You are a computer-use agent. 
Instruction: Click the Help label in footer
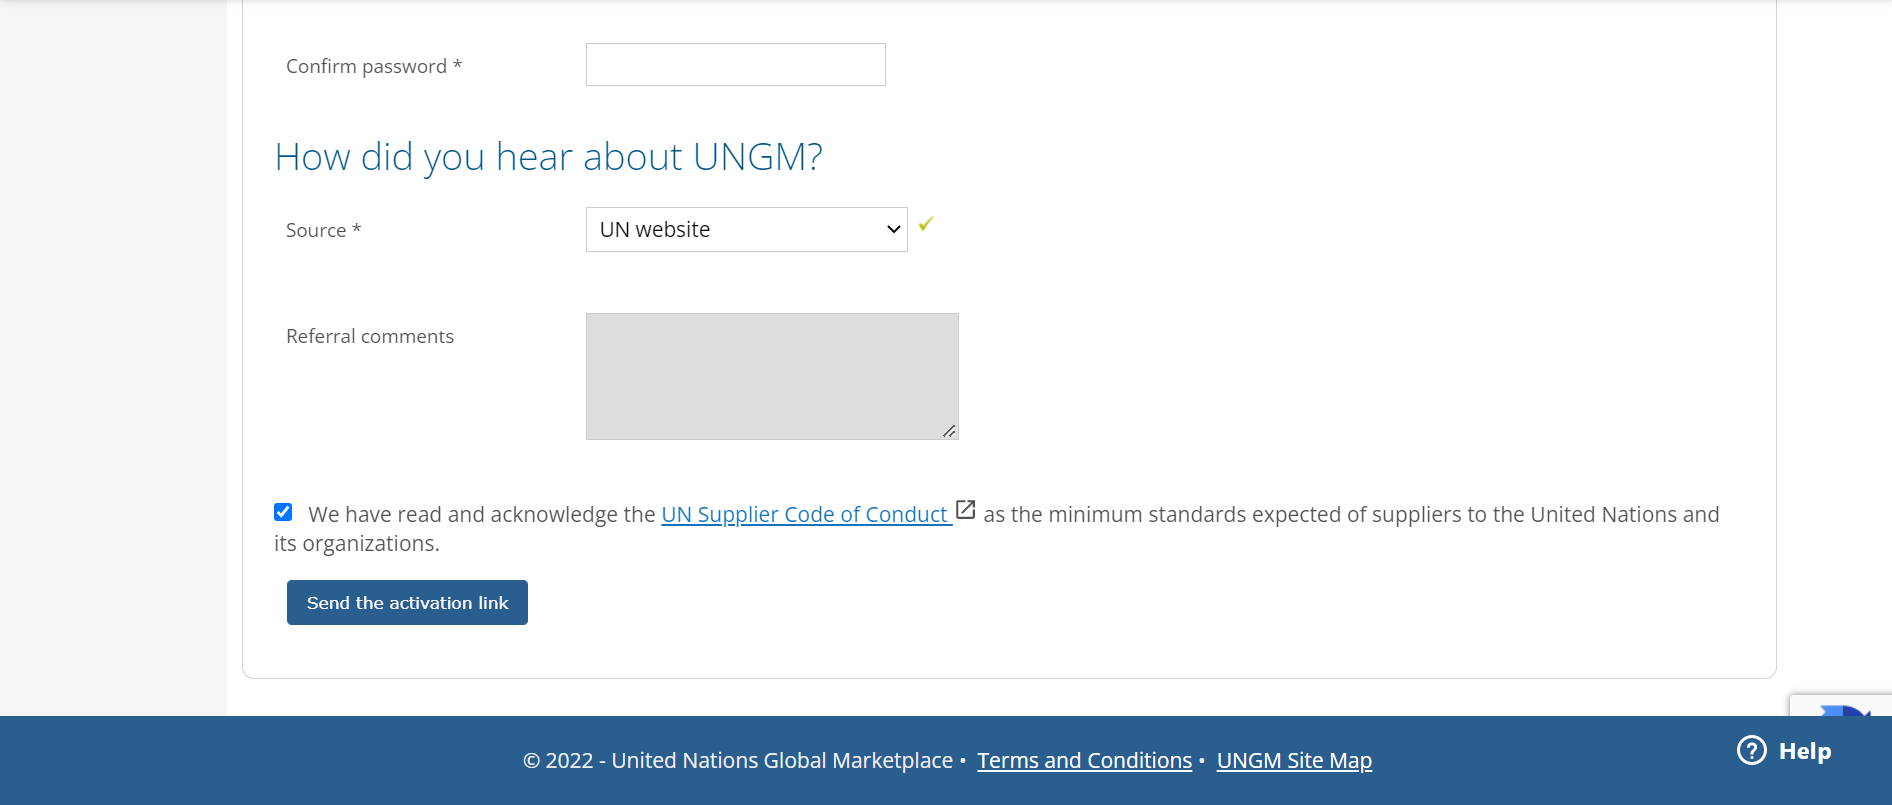(1805, 751)
